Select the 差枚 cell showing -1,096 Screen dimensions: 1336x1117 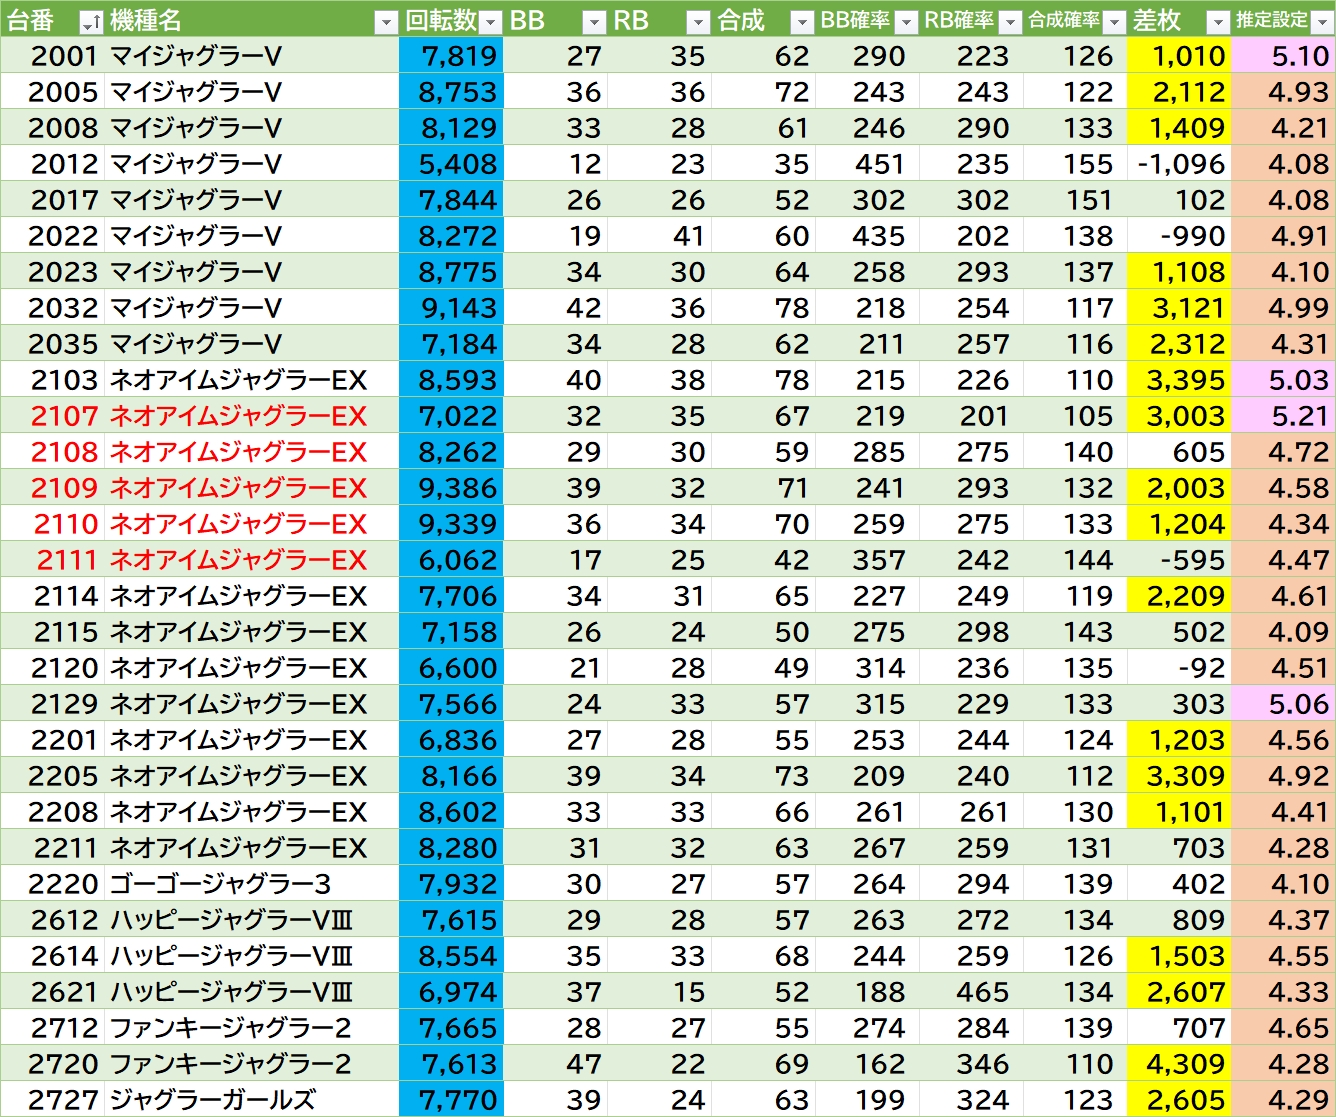coord(1179,164)
